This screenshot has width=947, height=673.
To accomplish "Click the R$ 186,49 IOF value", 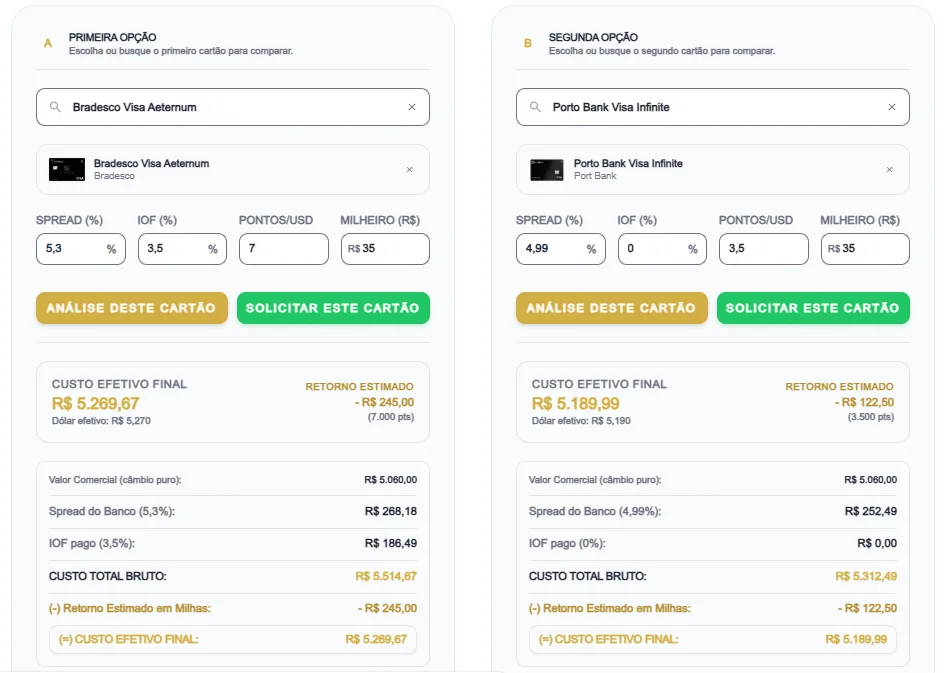I will [x=391, y=543].
